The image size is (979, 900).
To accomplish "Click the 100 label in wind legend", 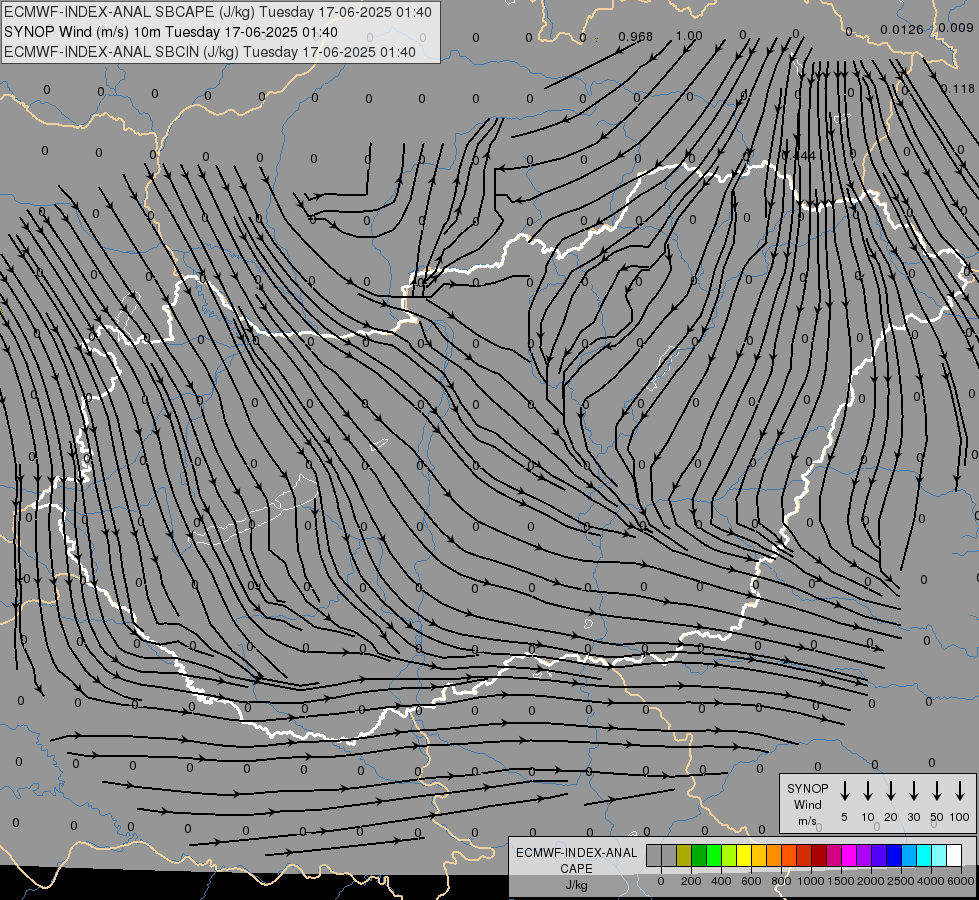I will pos(960,817).
